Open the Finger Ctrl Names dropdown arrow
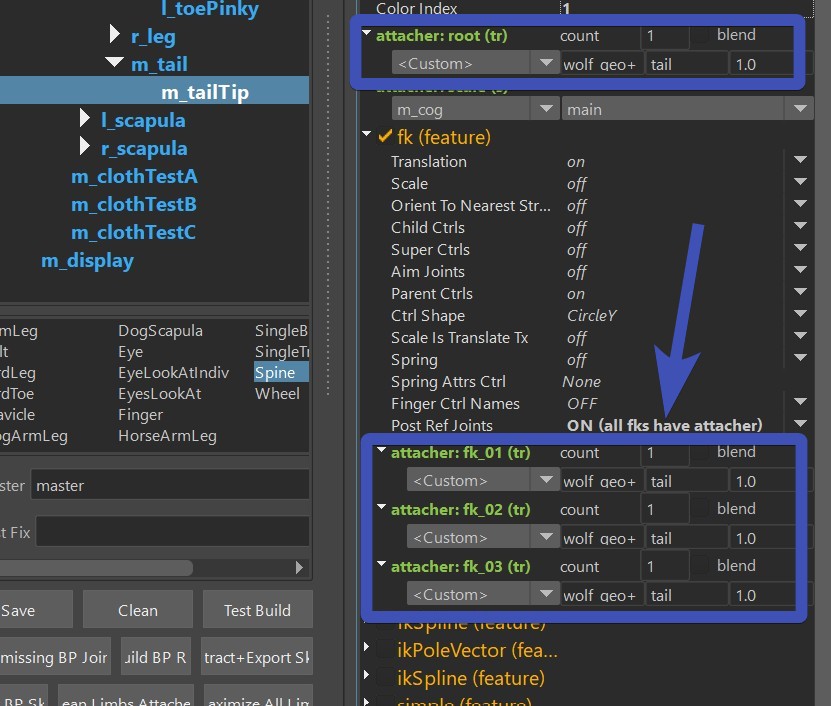This screenshot has width=831, height=706. click(800, 401)
